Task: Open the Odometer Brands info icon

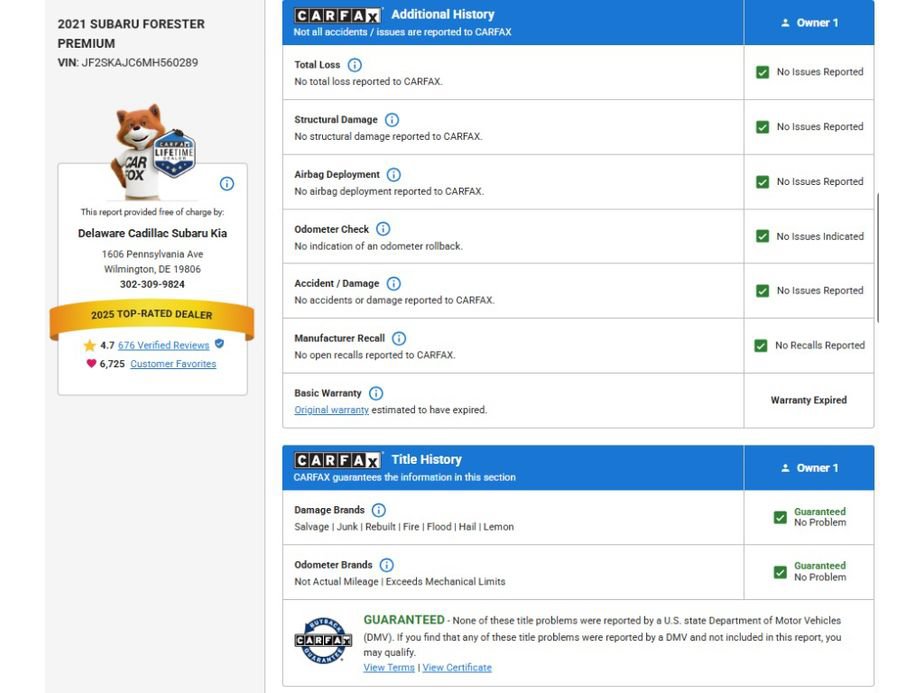Action: click(387, 565)
